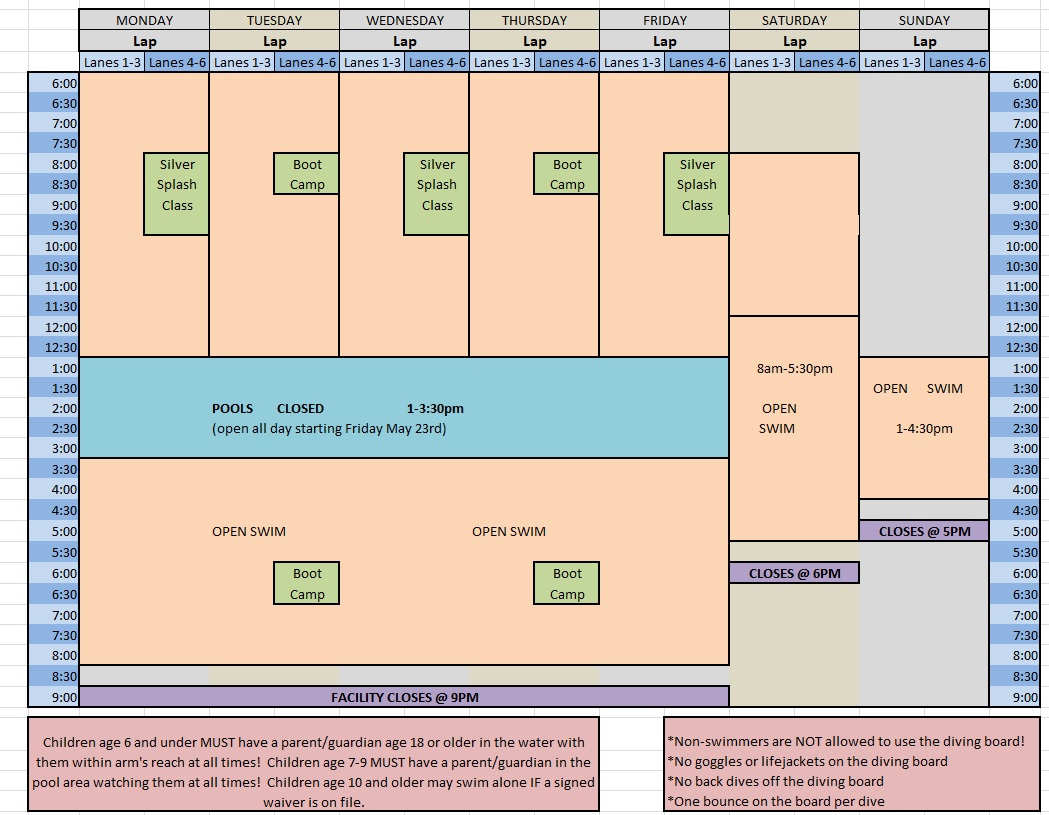Select Tuesday evening Boot Camp block
The height and width of the screenshot is (815, 1049).
point(306,583)
